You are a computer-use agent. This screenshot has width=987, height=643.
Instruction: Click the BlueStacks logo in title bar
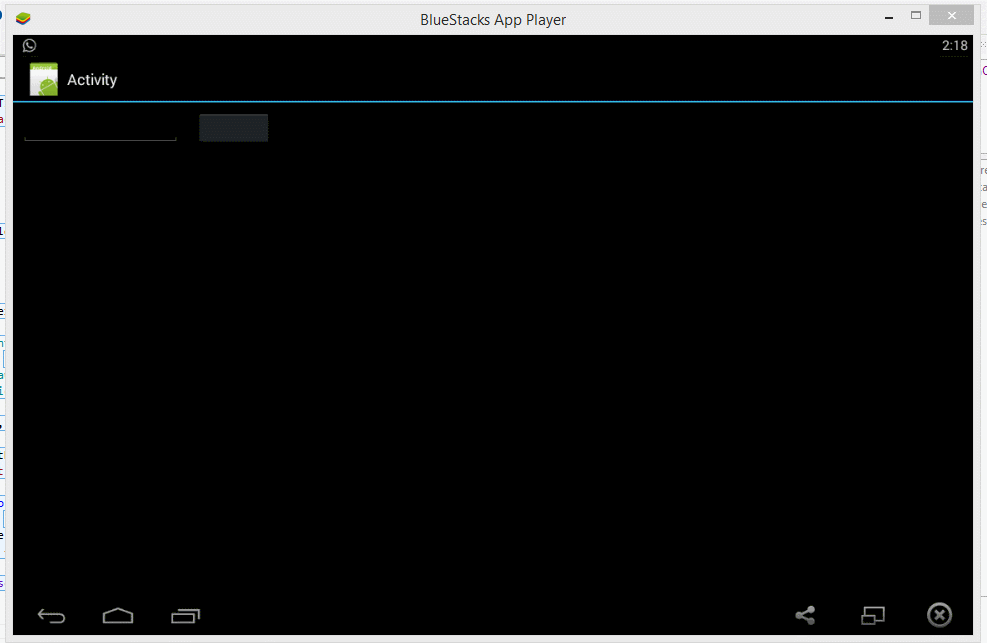click(23, 18)
